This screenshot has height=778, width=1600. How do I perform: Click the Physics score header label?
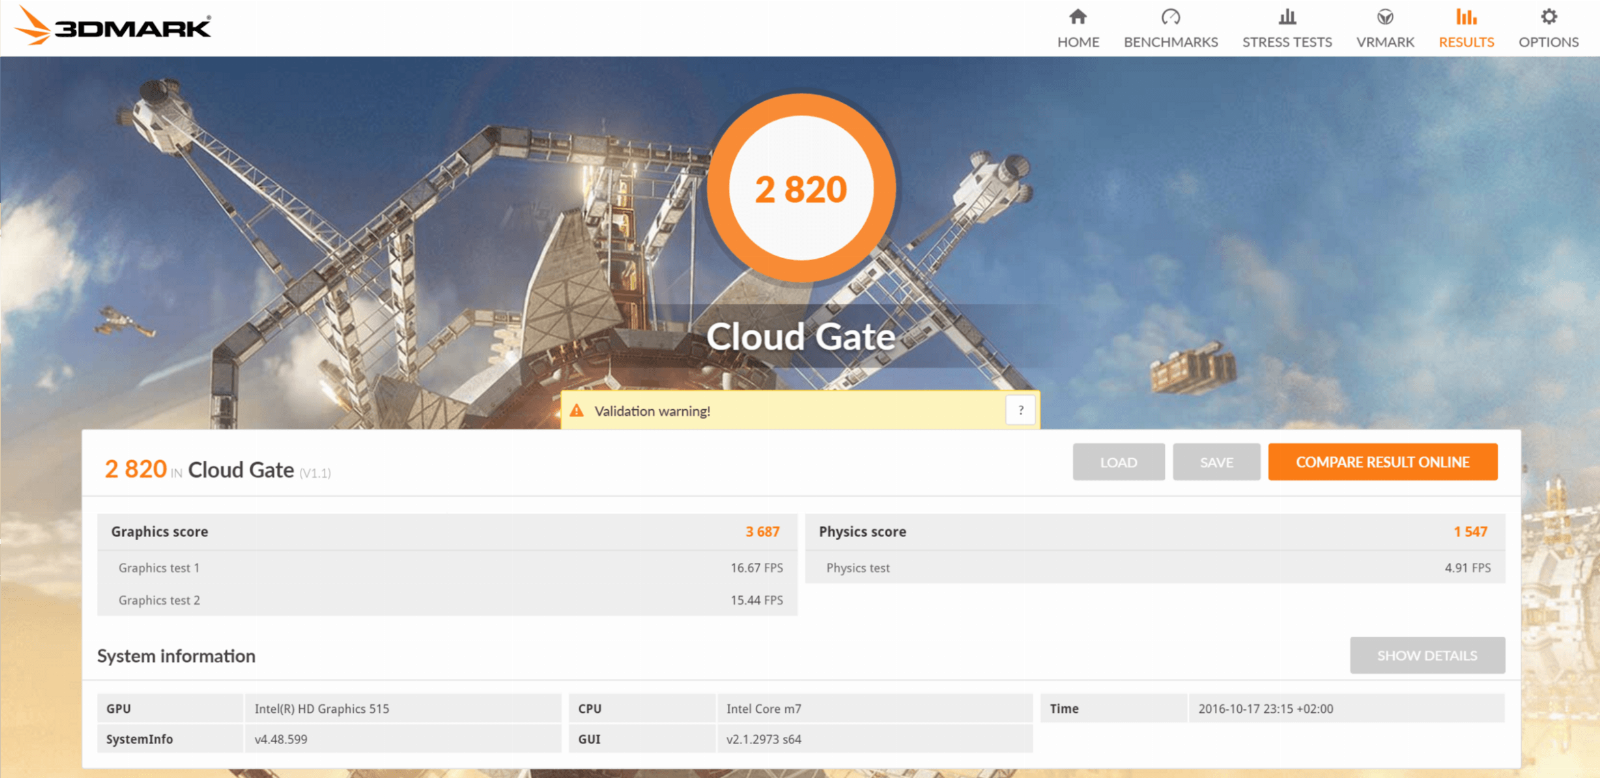click(863, 532)
